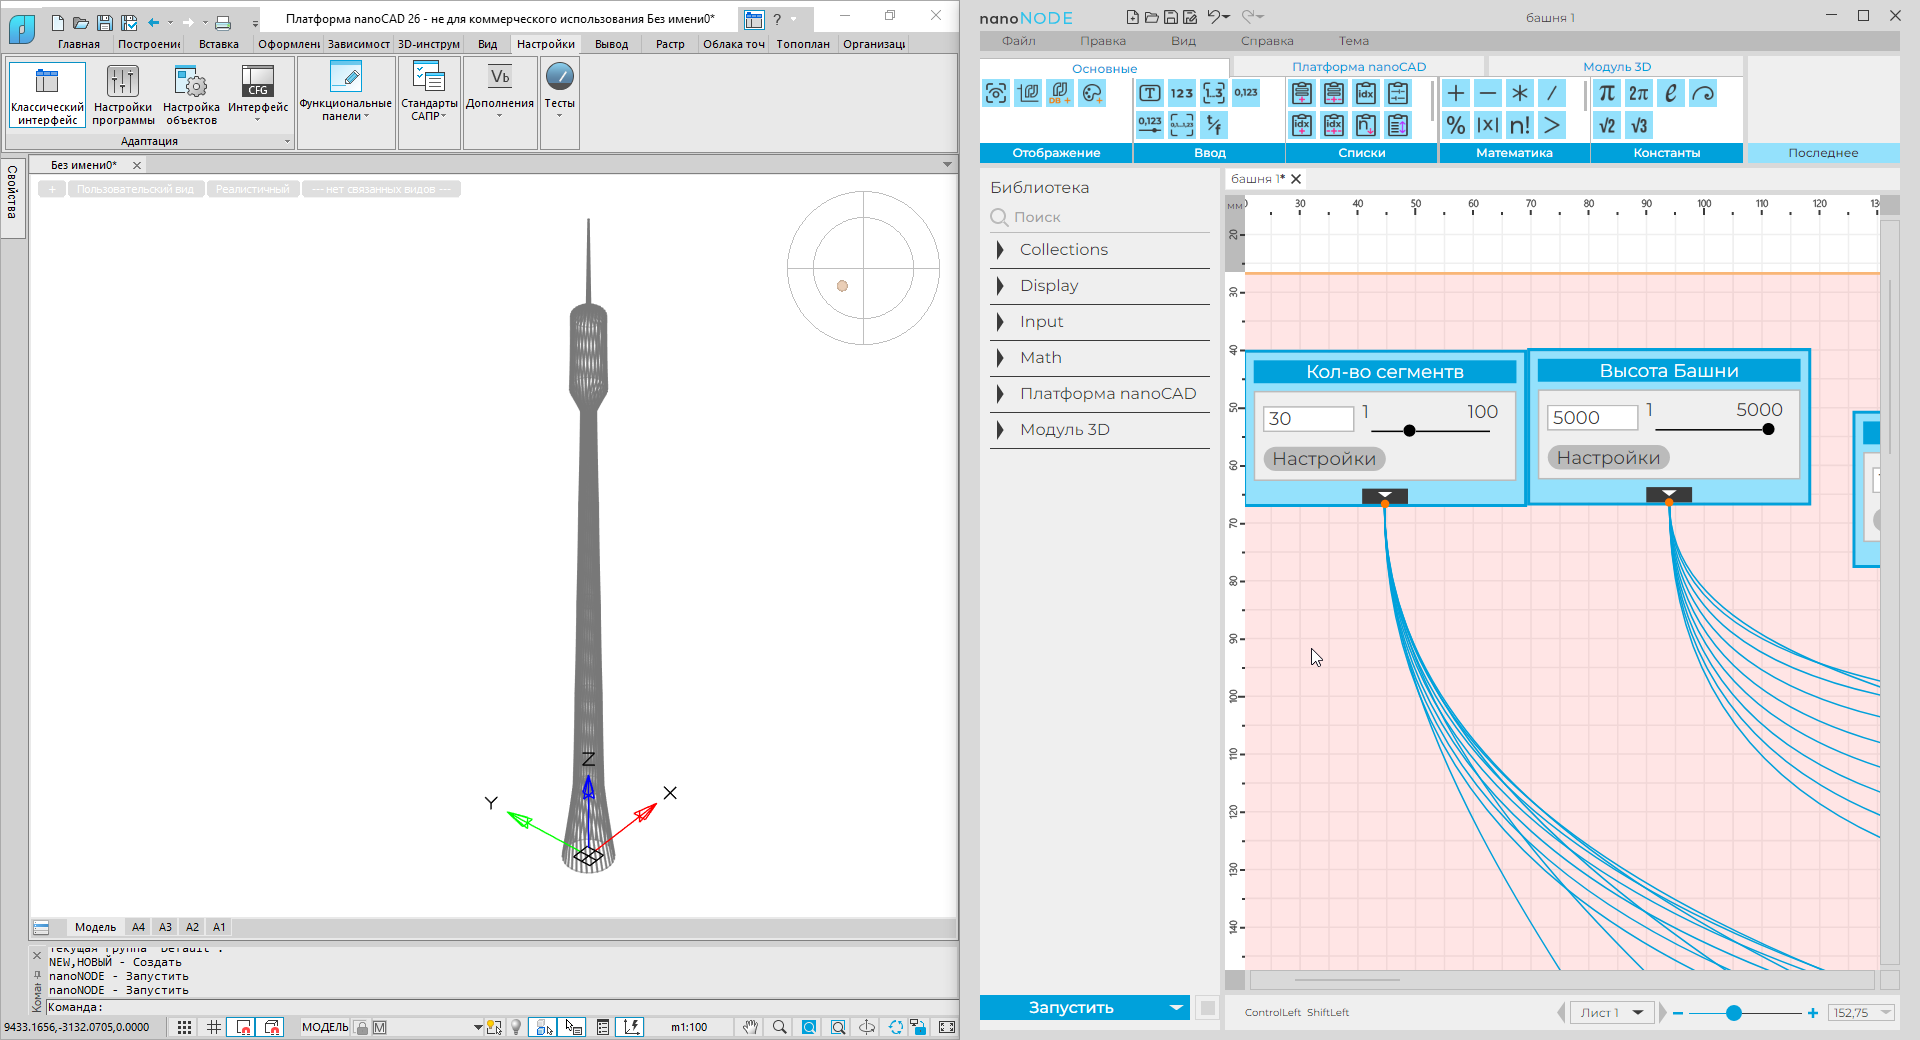This screenshot has height=1040, width=1920.
Task: Click the square root of 2 constant
Action: coord(1606,126)
